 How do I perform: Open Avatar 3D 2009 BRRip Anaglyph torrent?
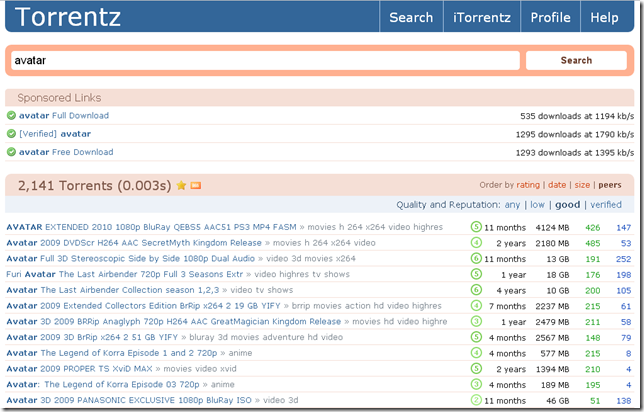[x=174, y=321]
